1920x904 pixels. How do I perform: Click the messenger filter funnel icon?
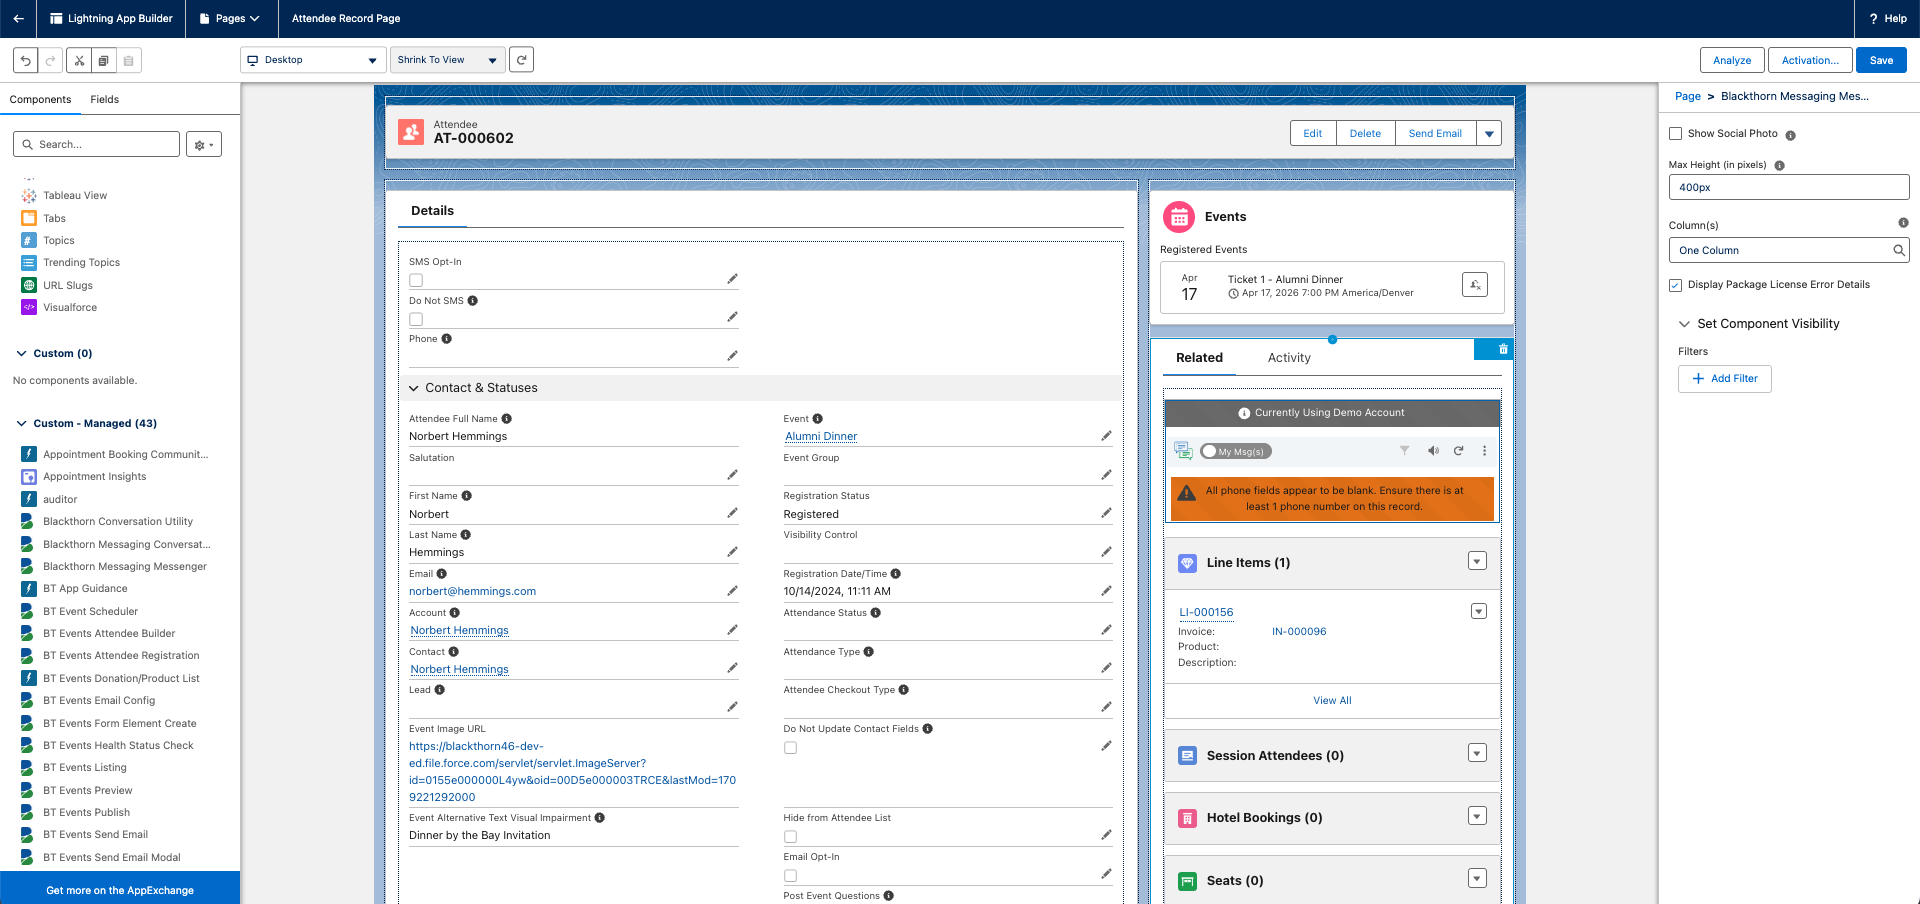click(x=1404, y=451)
